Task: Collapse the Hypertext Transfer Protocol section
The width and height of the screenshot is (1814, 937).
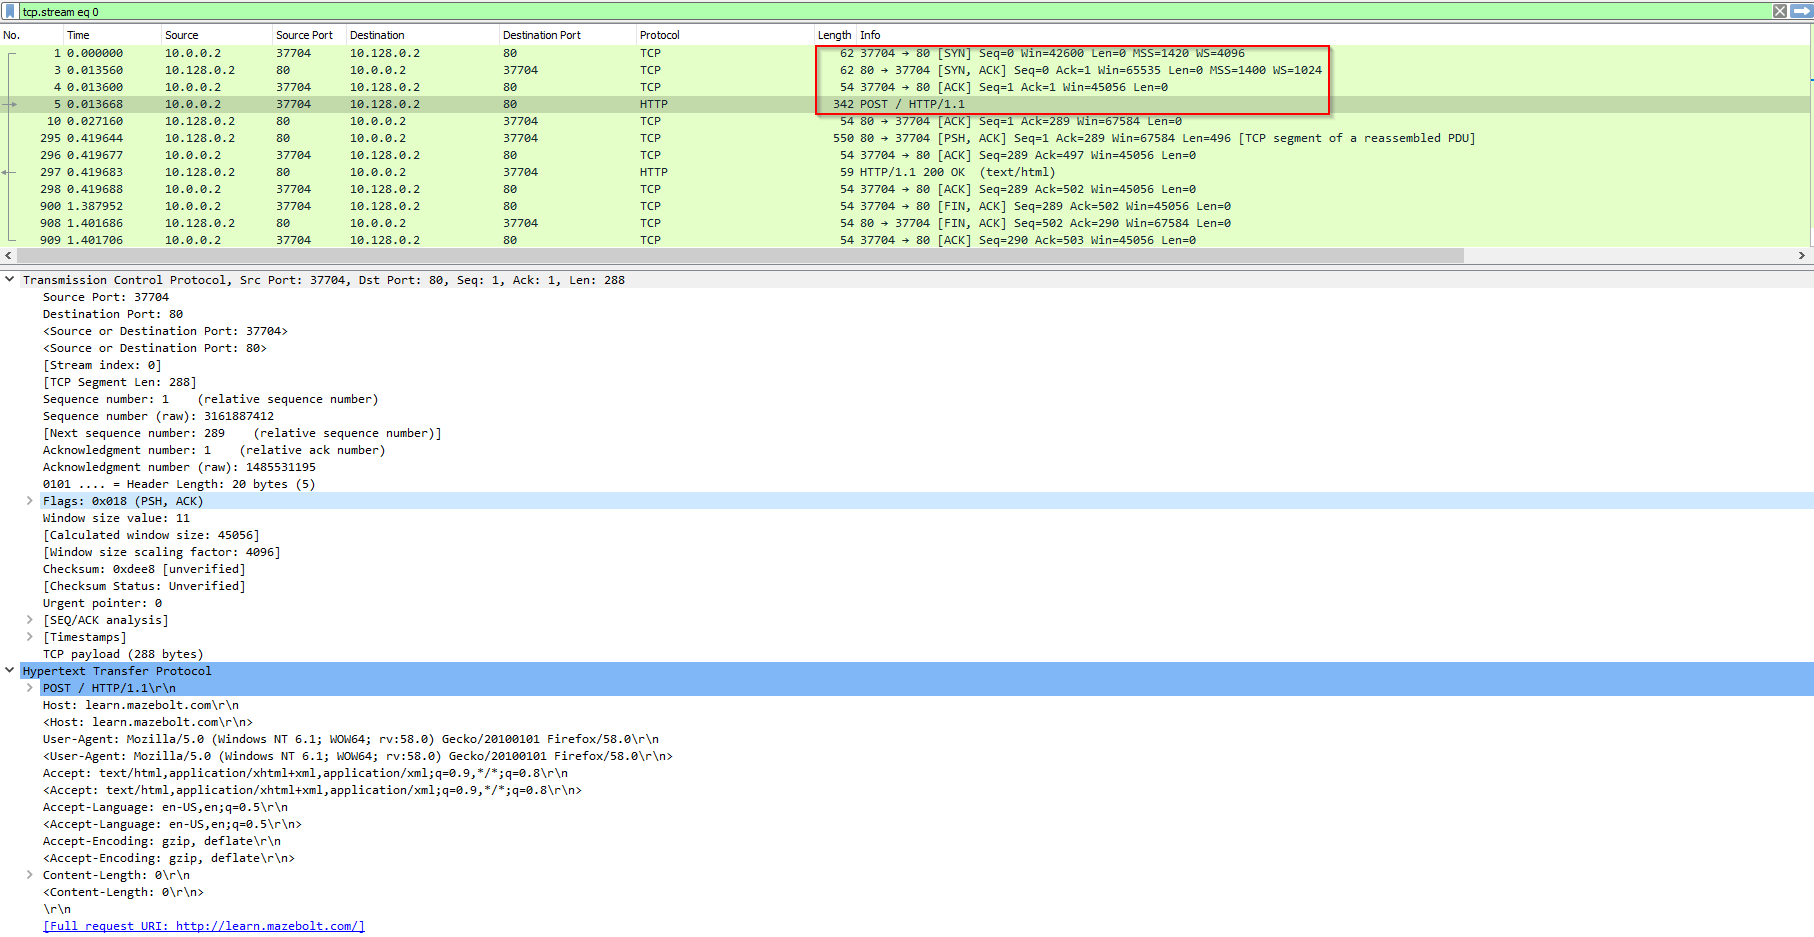Action: 10,670
